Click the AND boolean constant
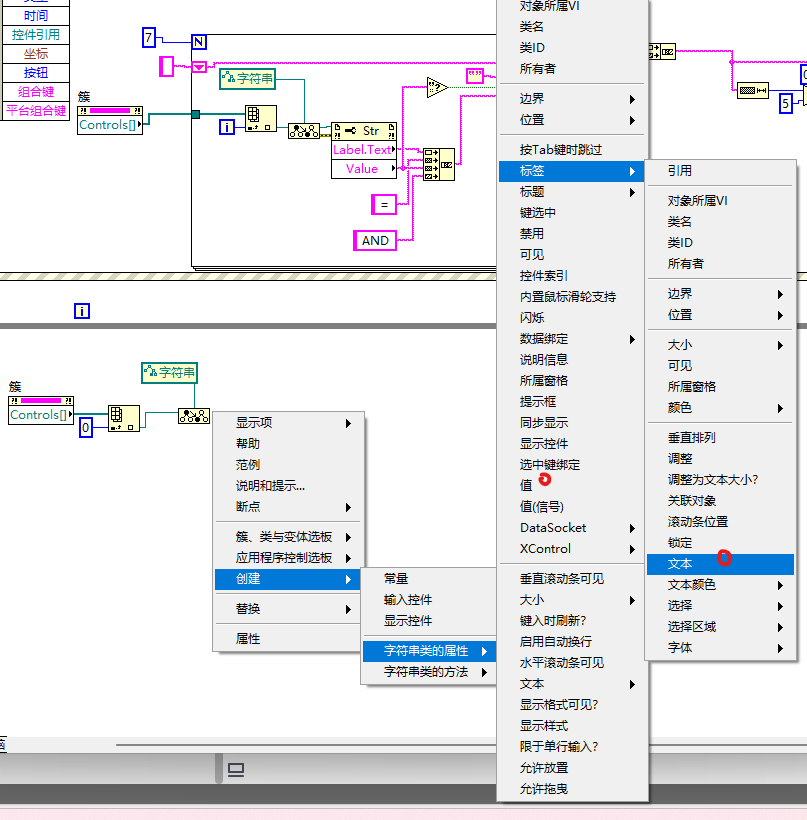 (375, 240)
